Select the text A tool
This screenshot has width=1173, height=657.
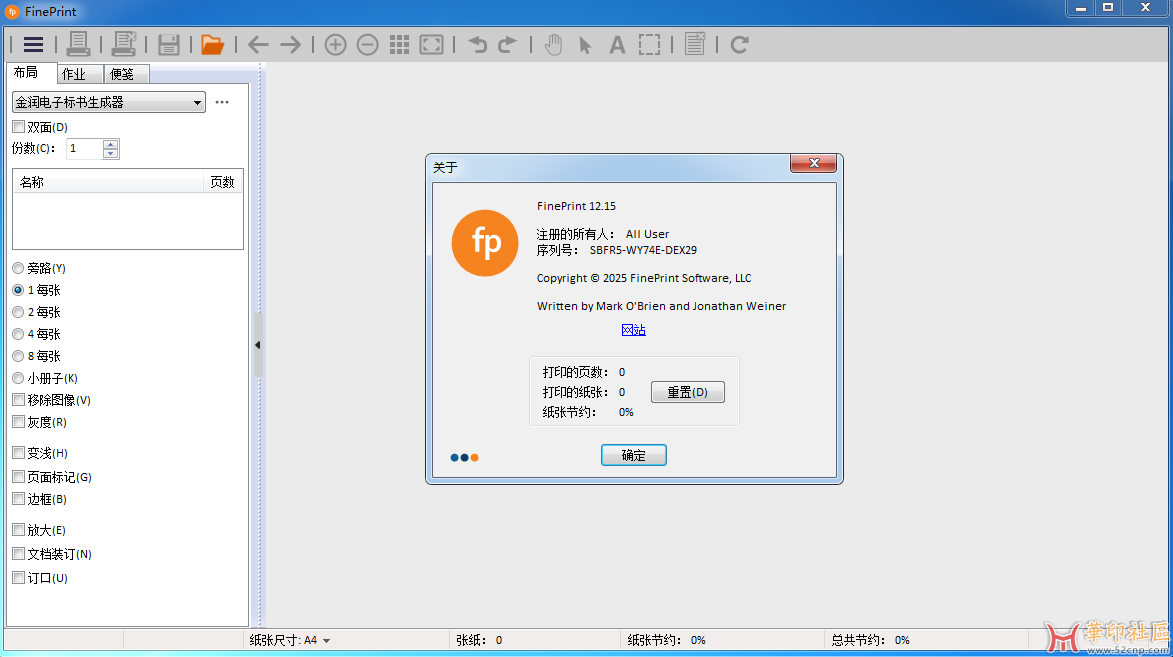(x=617, y=45)
